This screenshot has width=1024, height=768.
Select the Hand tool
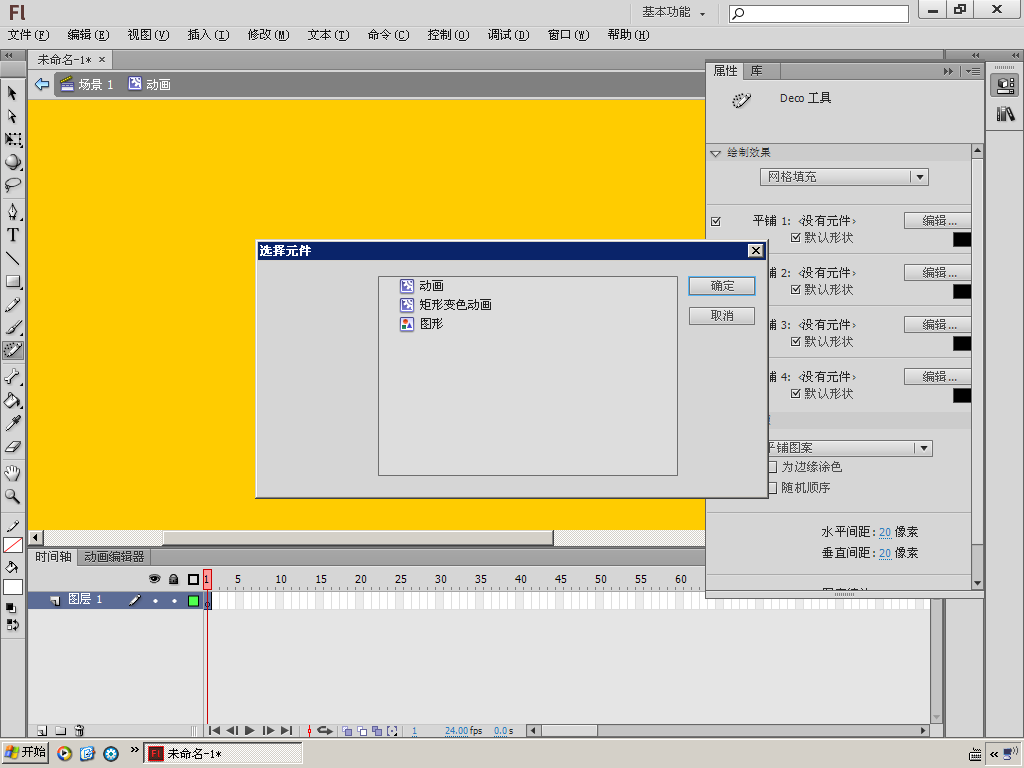click(x=12, y=473)
